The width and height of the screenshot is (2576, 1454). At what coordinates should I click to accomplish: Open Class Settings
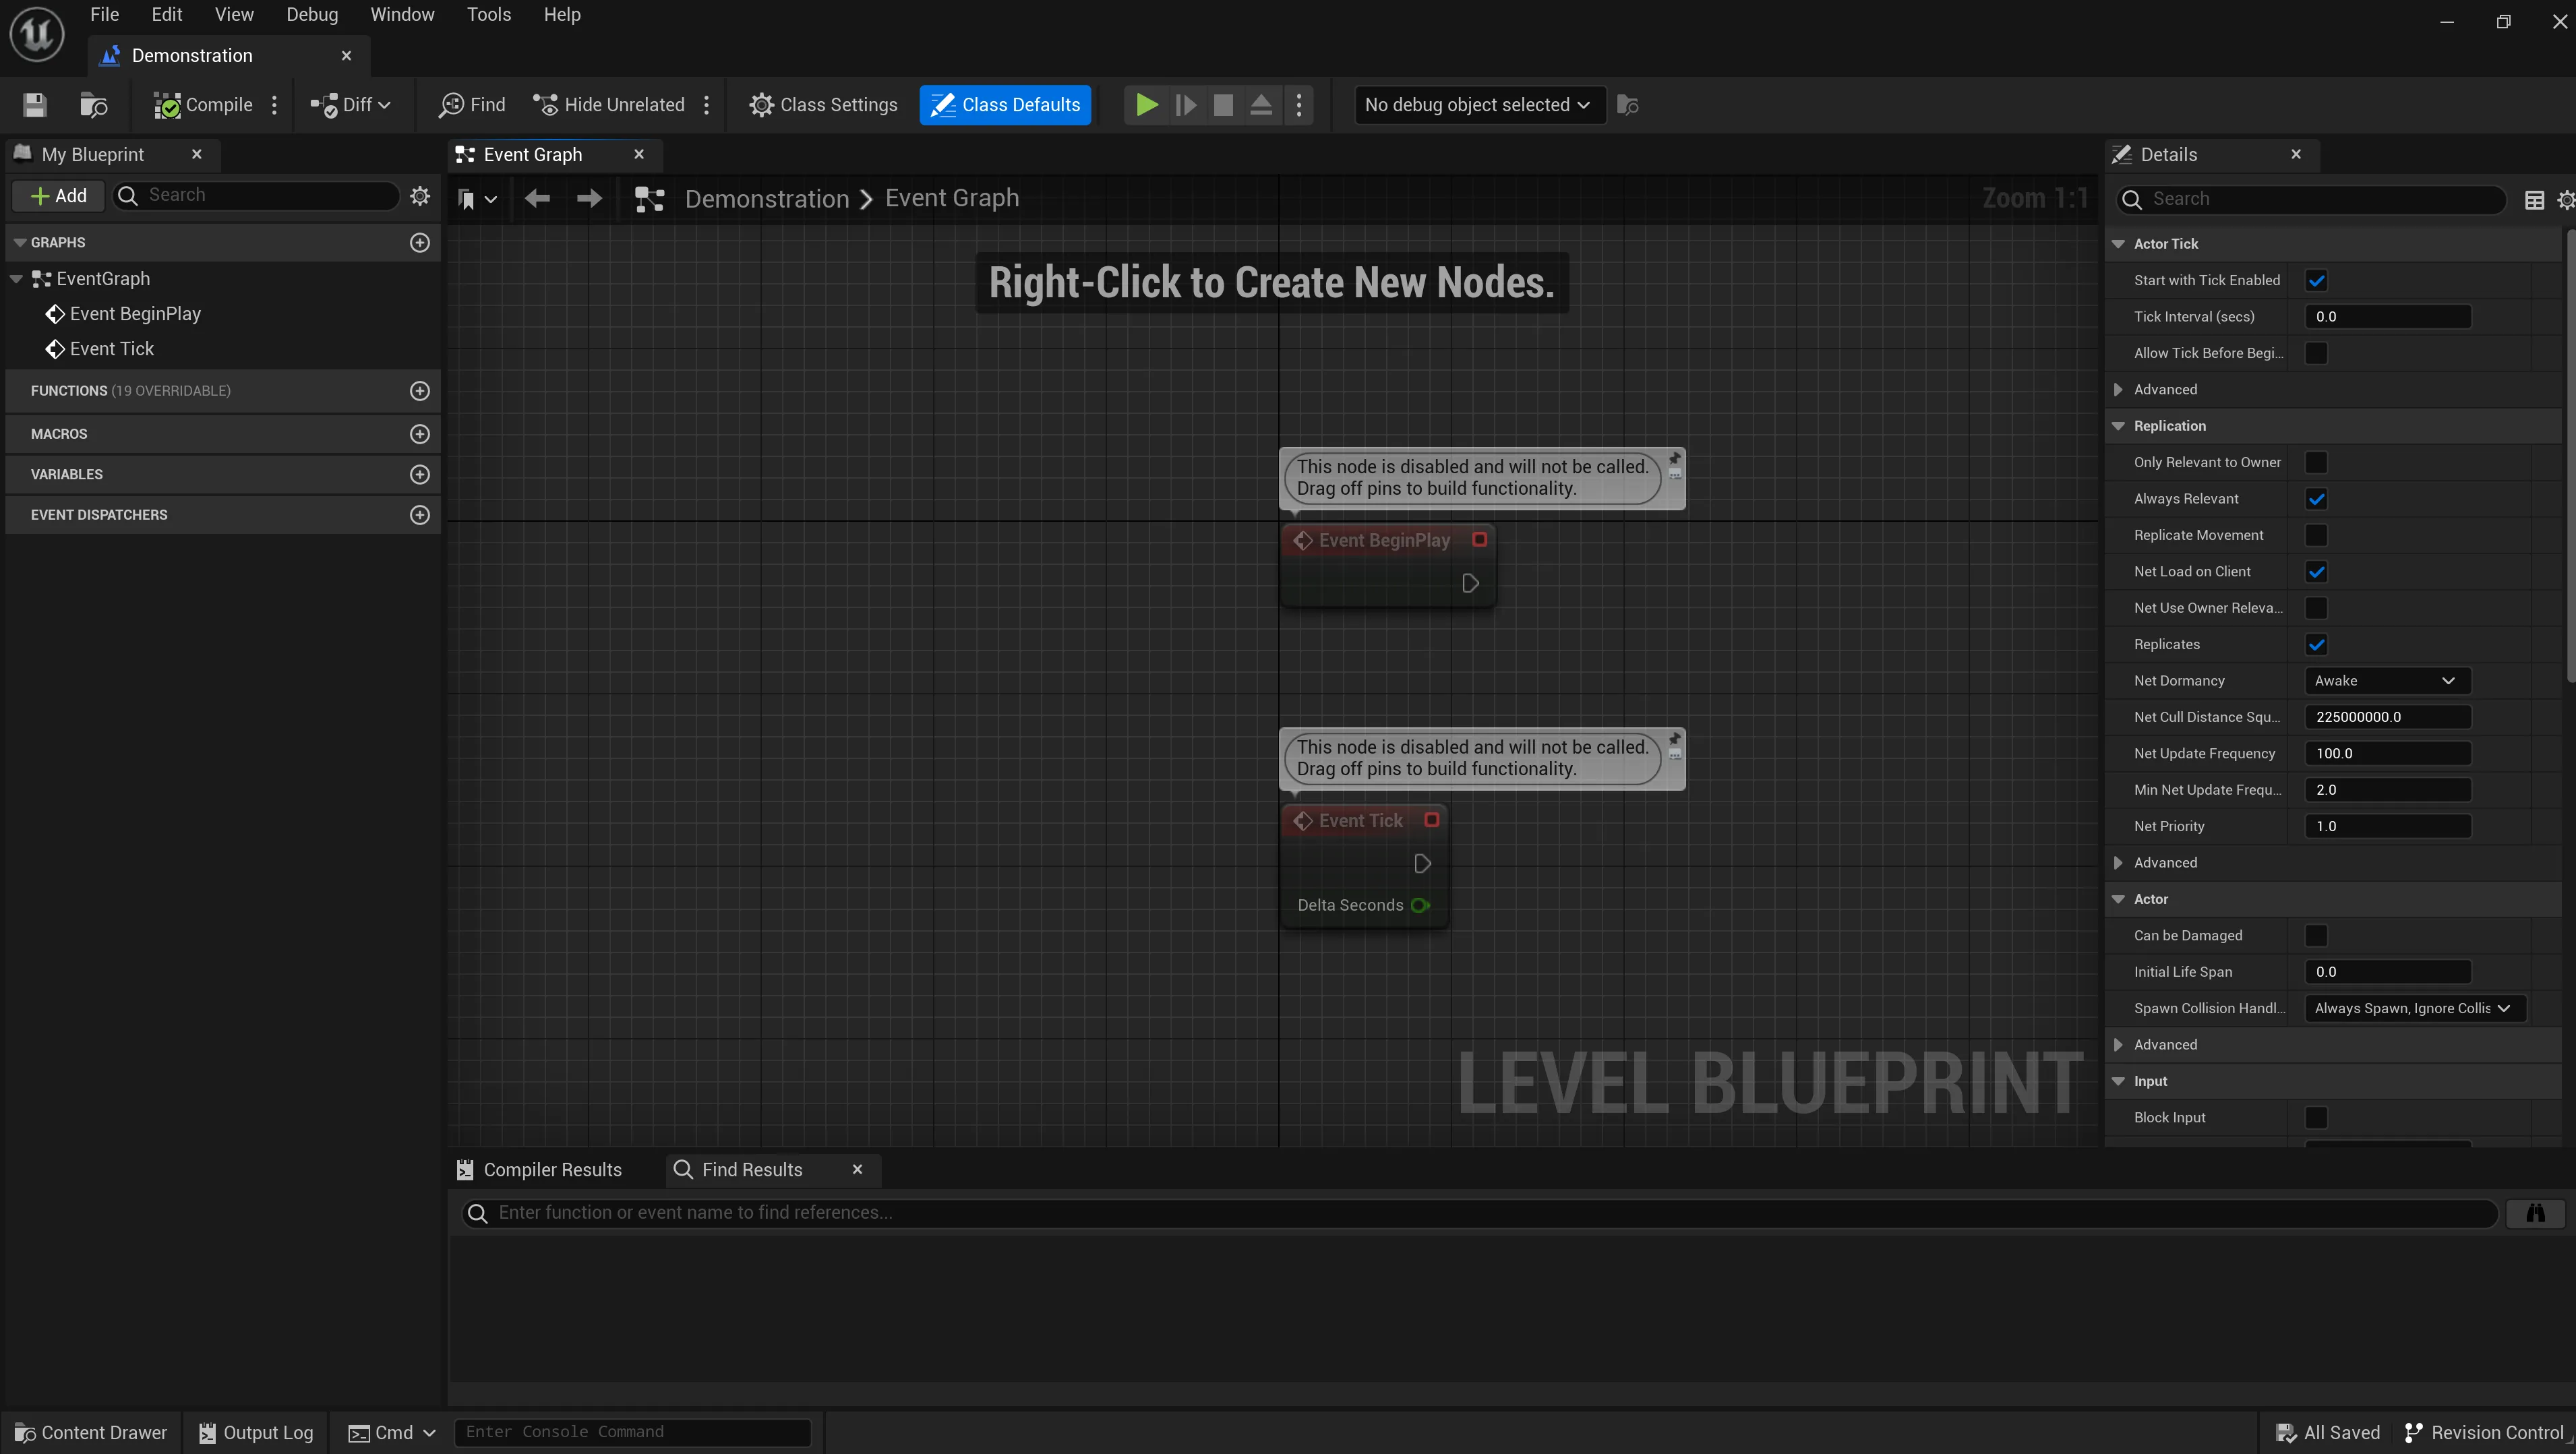coord(823,105)
